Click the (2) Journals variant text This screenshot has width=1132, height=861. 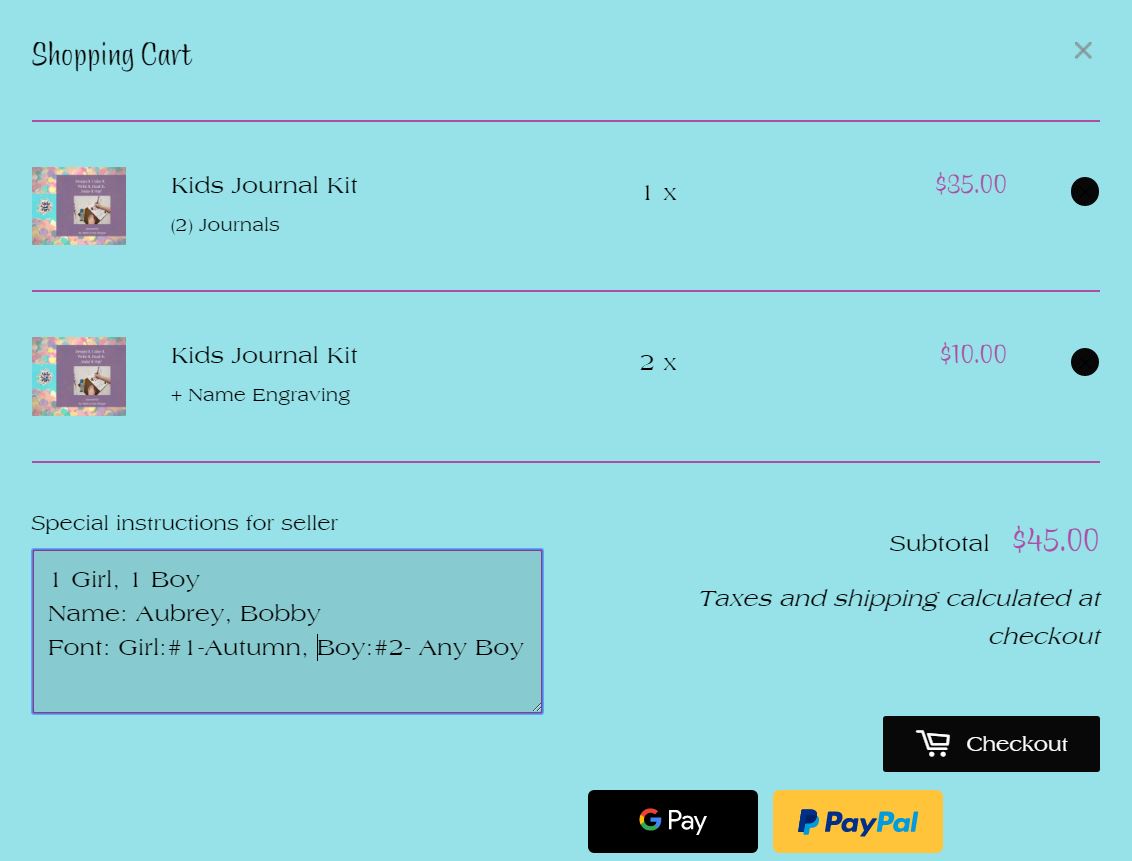[x=225, y=225]
